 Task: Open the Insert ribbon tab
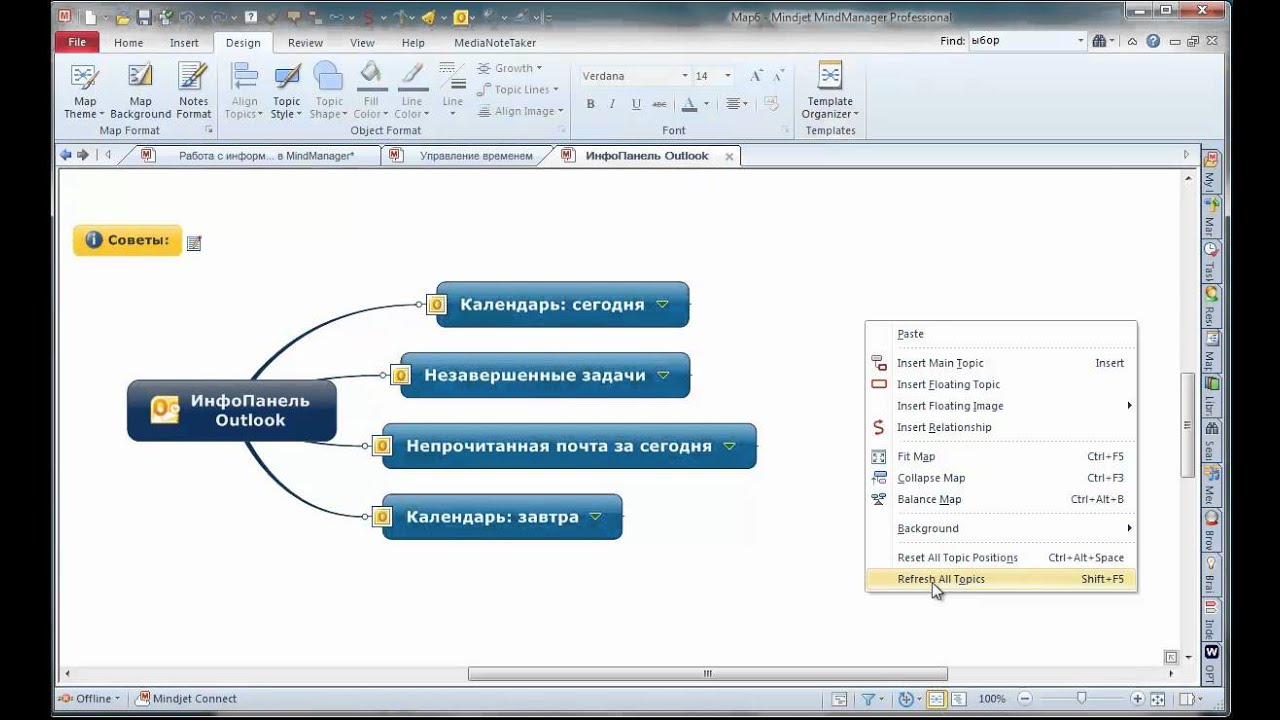pos(184,43)
